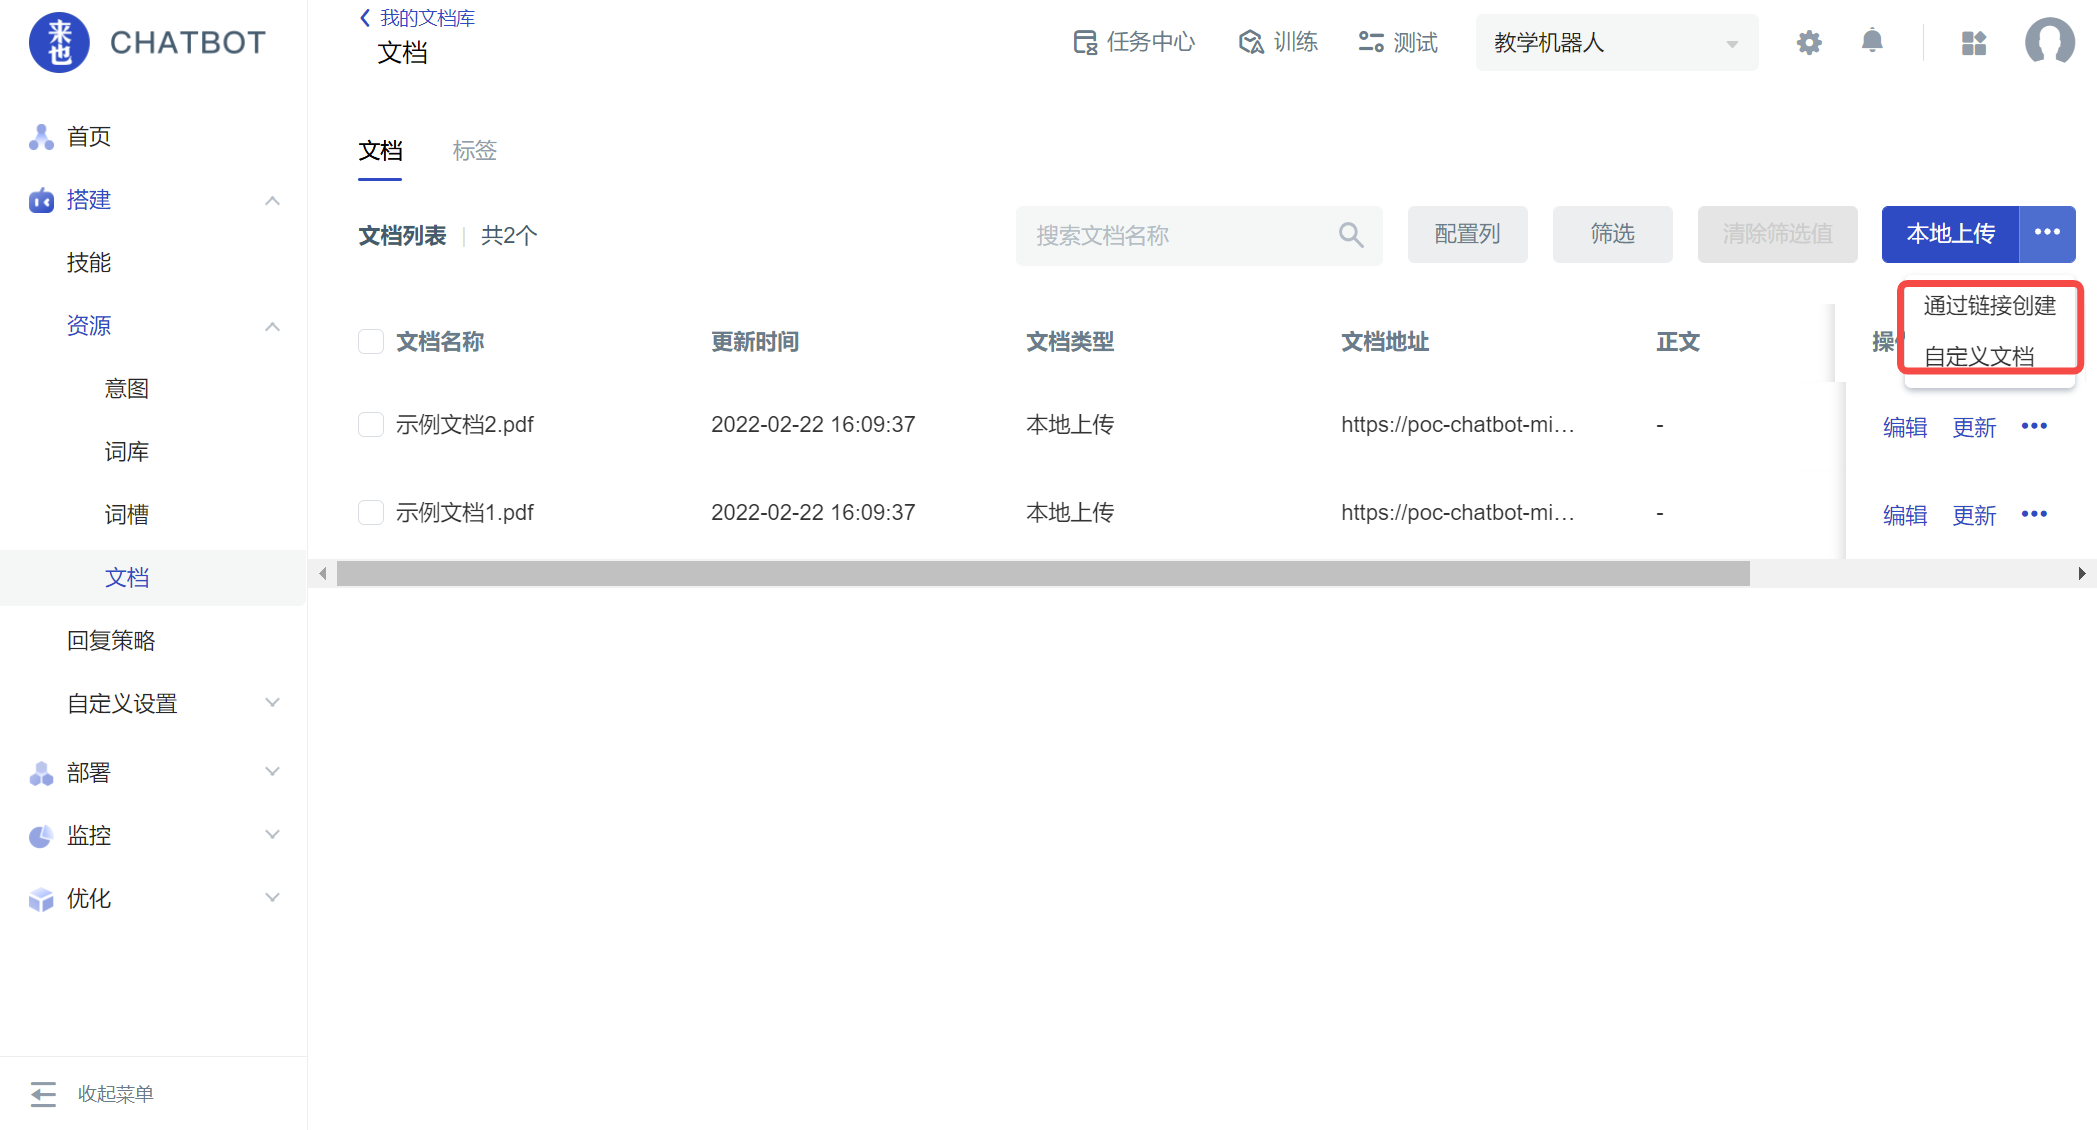Image resolution: width=2097 pixels, height=1130 pixels.
Task: Click the search magnifier icon
Action: click(x=1351, y=235)
